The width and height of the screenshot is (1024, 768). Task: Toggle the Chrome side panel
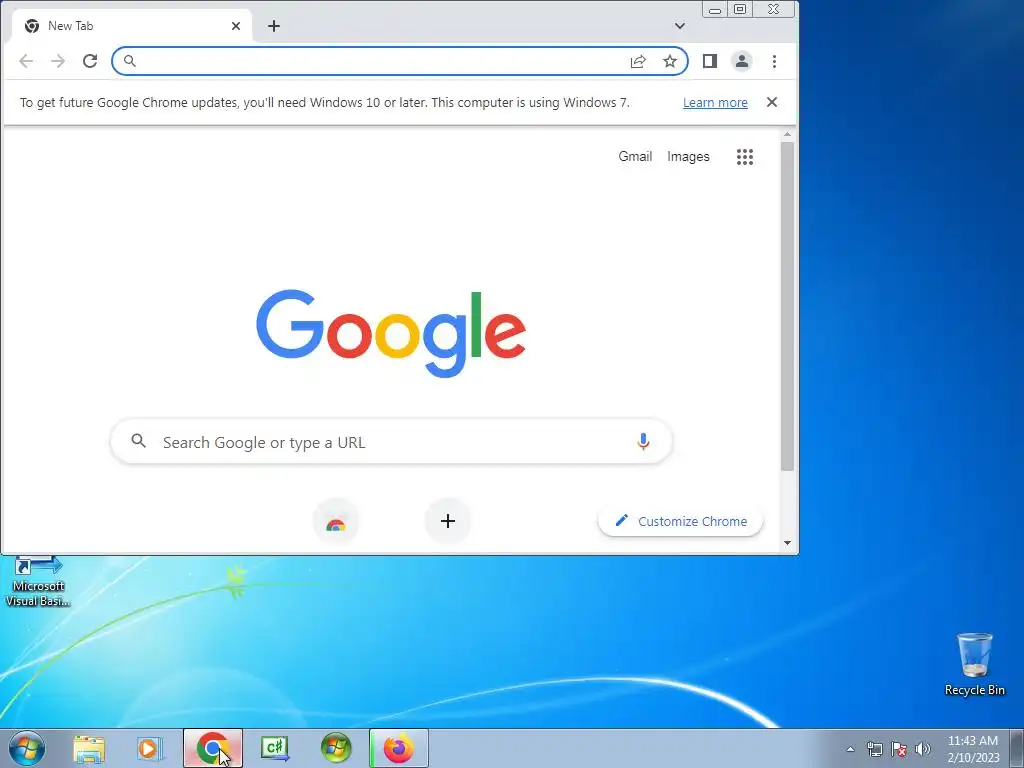(x=710, y=61)
